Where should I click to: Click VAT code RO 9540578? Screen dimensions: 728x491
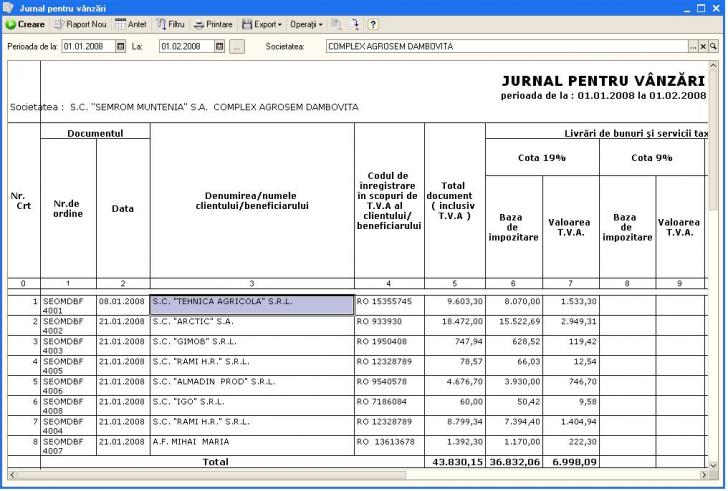point(389,386)
